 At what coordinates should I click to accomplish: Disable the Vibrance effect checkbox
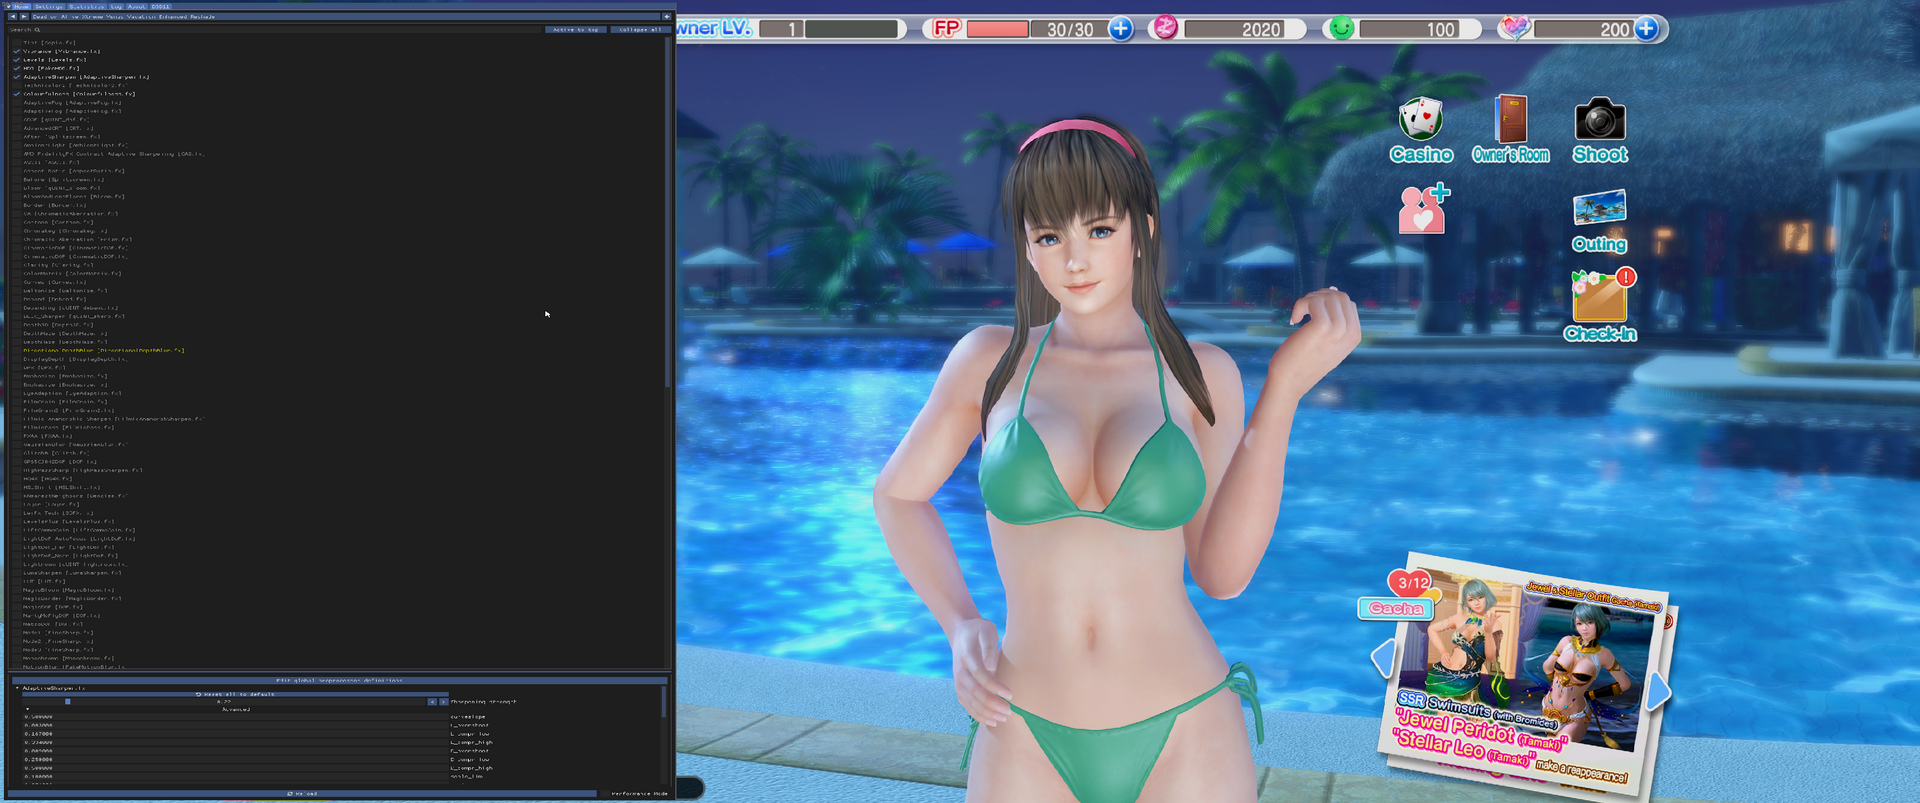coord(17,51)
